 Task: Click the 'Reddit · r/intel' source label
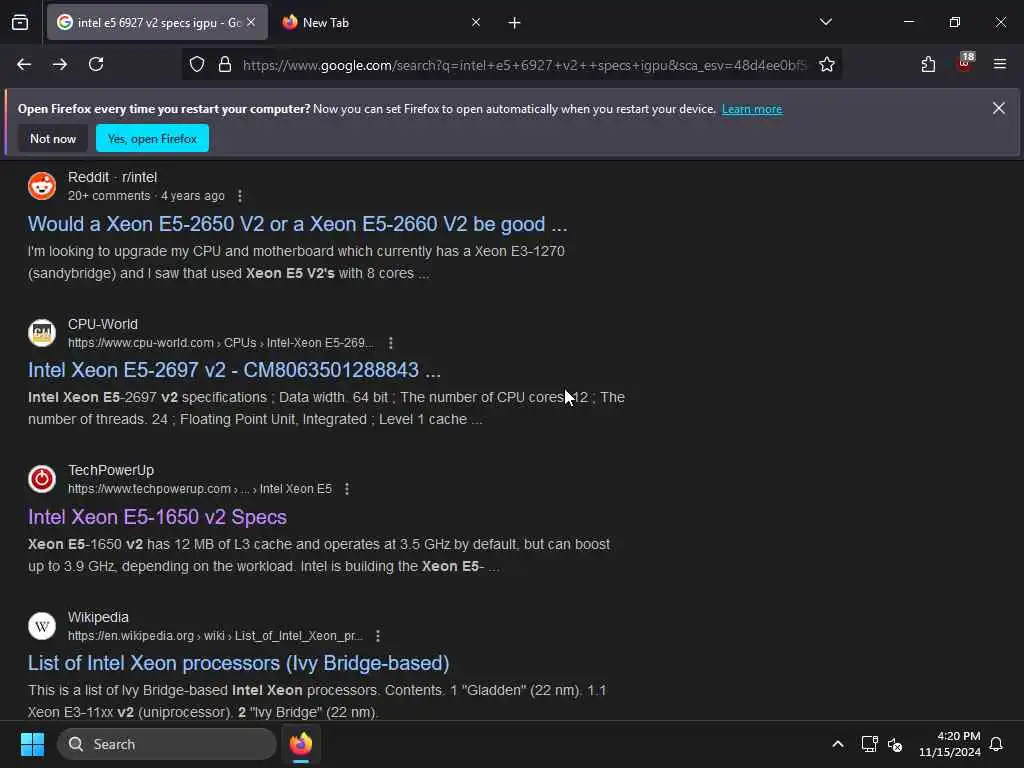[x=112, y=178]
